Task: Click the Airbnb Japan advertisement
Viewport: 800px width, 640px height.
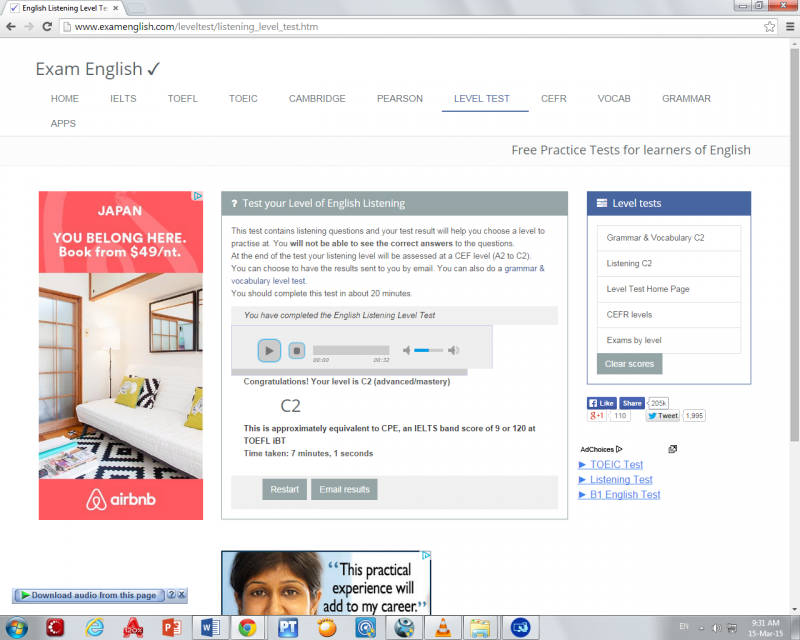Action: 121,356
